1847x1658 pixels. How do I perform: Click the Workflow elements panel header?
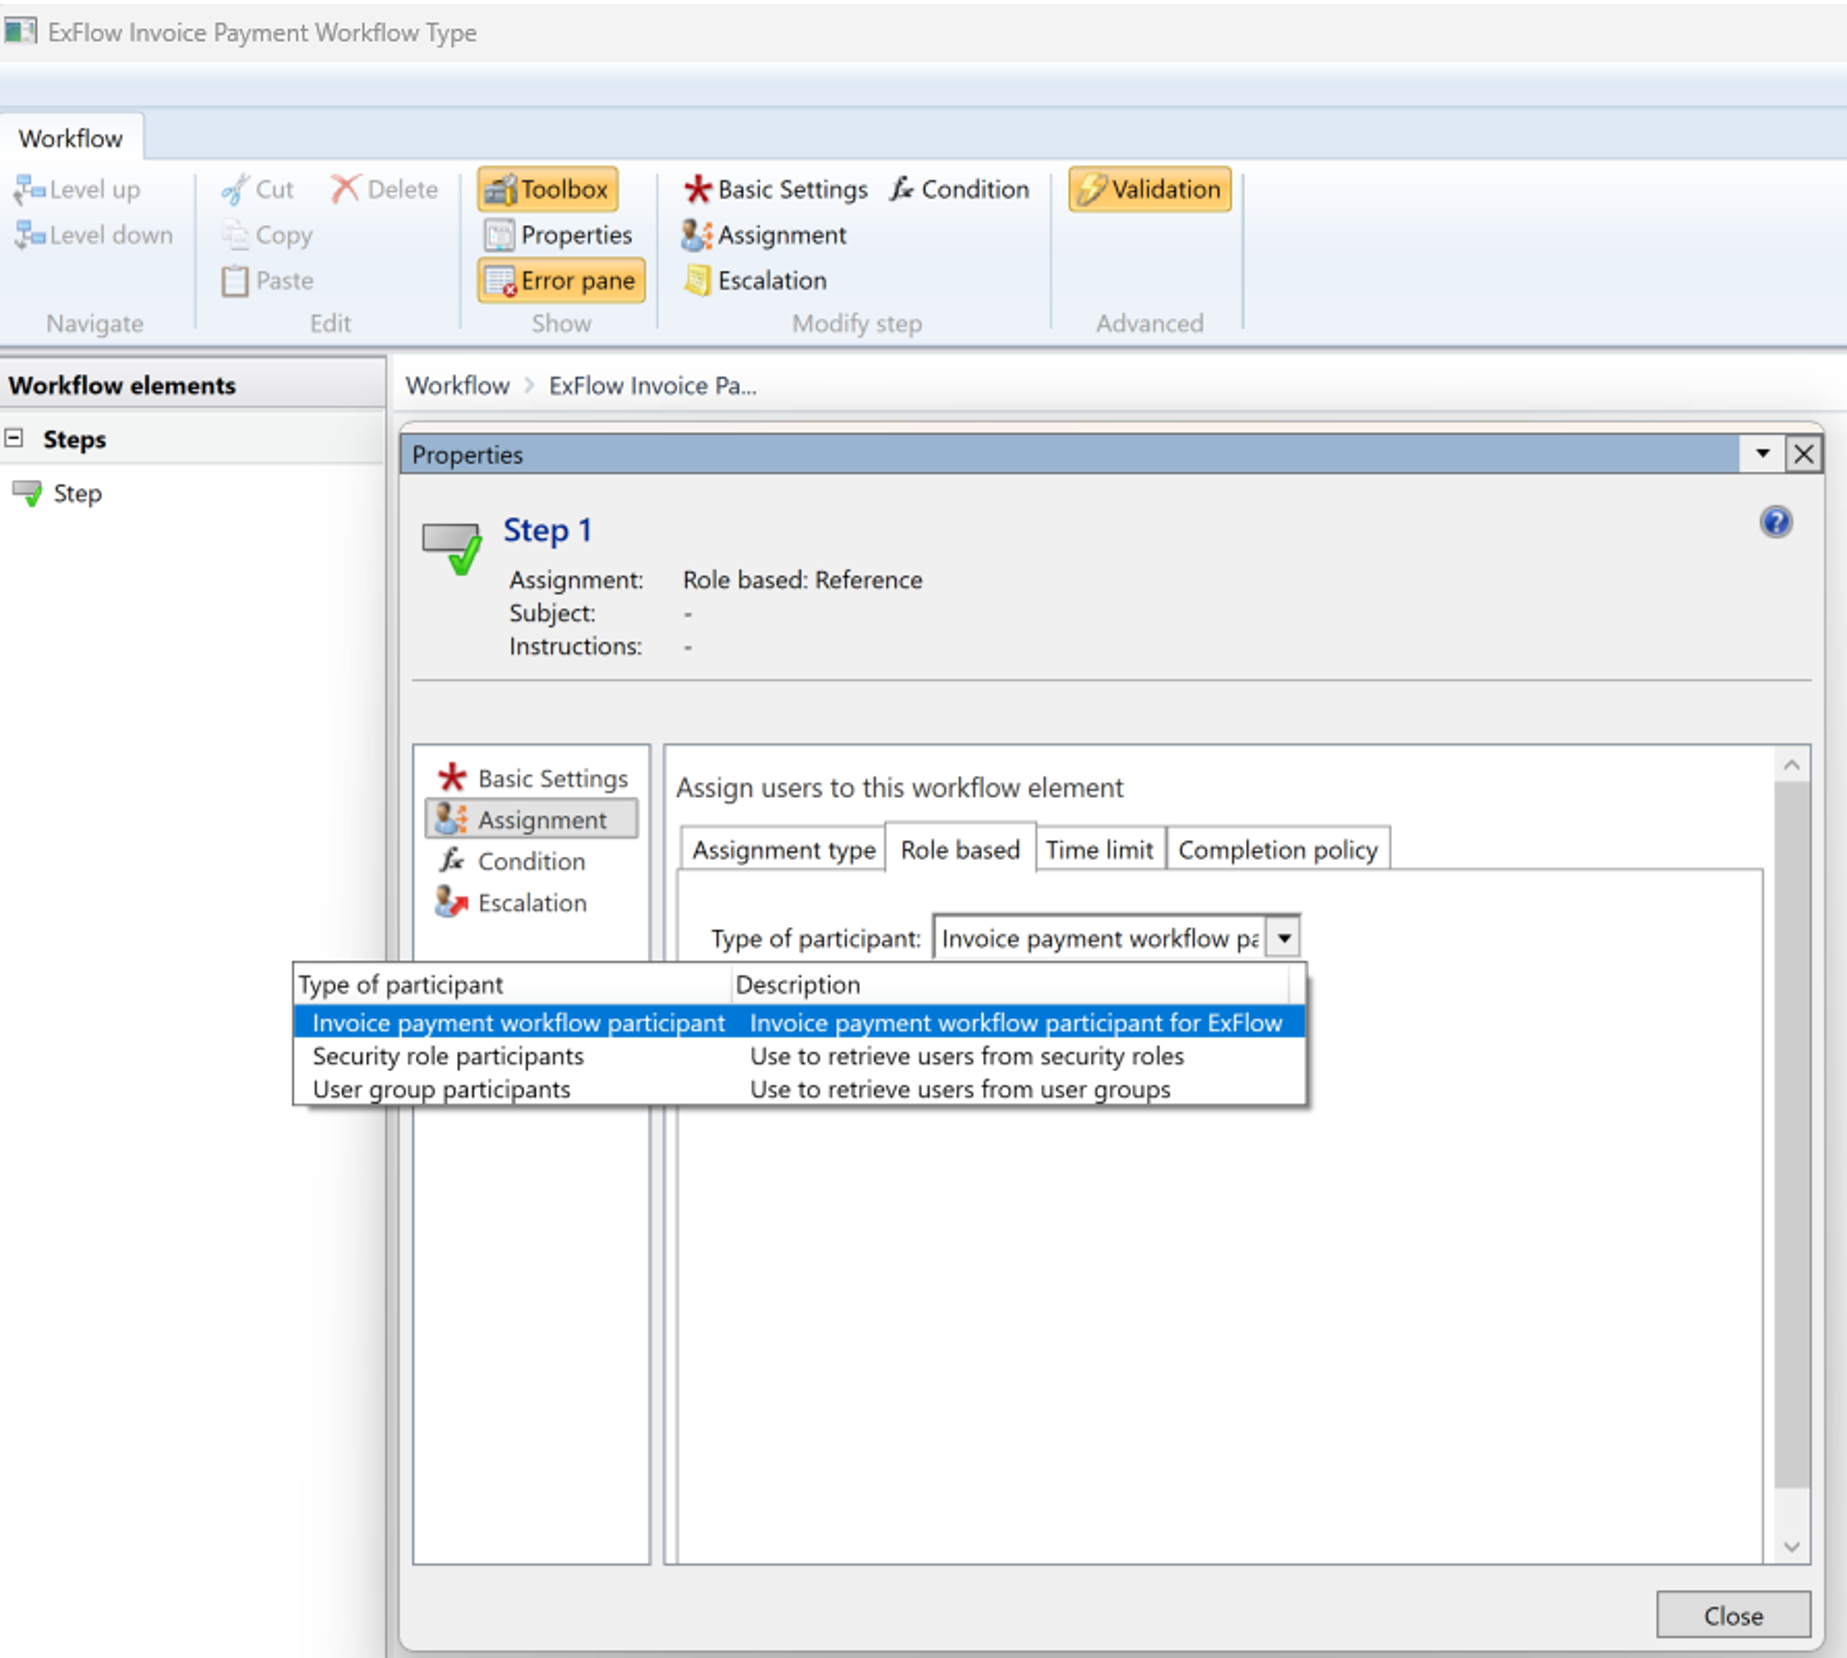[192, 385]
